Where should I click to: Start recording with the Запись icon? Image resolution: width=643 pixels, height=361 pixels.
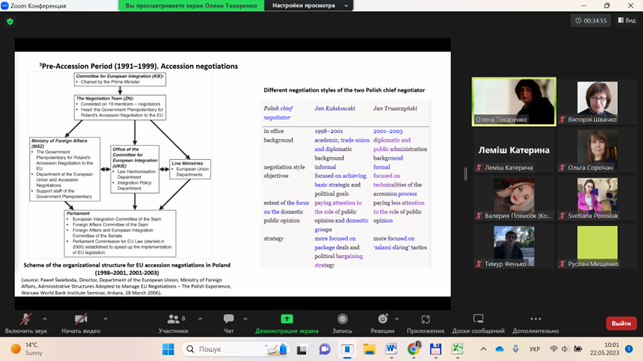click(x=342, y=319)
